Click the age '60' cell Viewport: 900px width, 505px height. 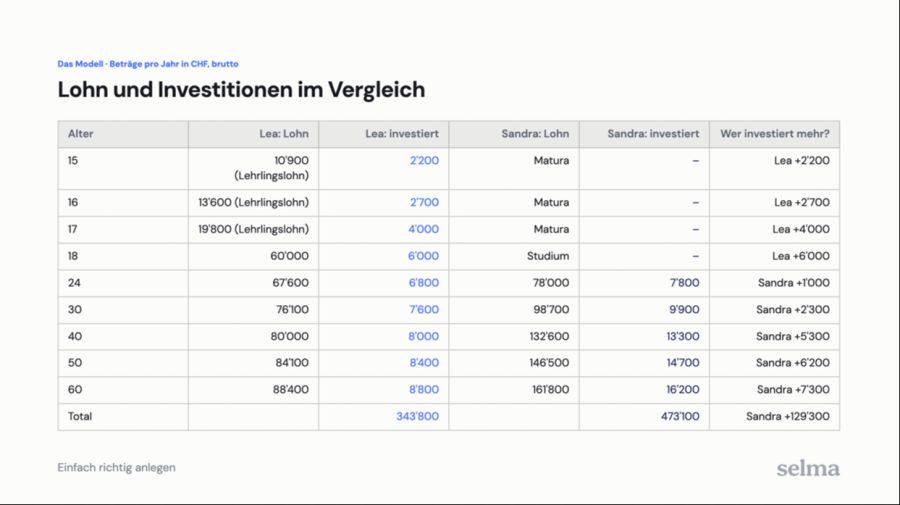pos(123,390)
